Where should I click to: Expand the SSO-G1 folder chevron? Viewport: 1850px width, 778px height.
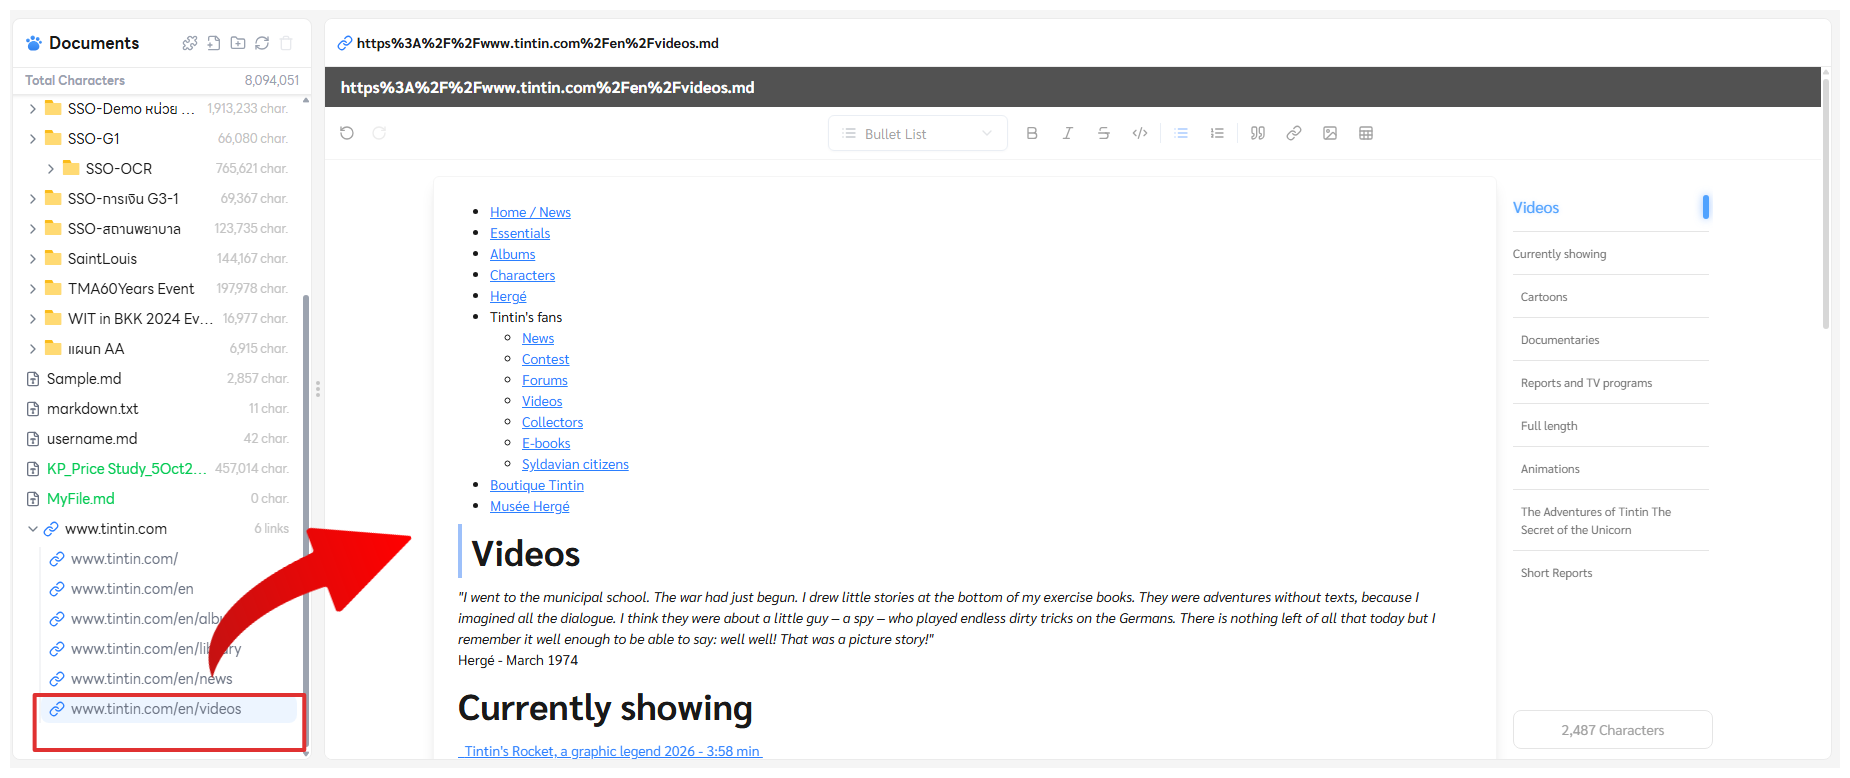32,139
